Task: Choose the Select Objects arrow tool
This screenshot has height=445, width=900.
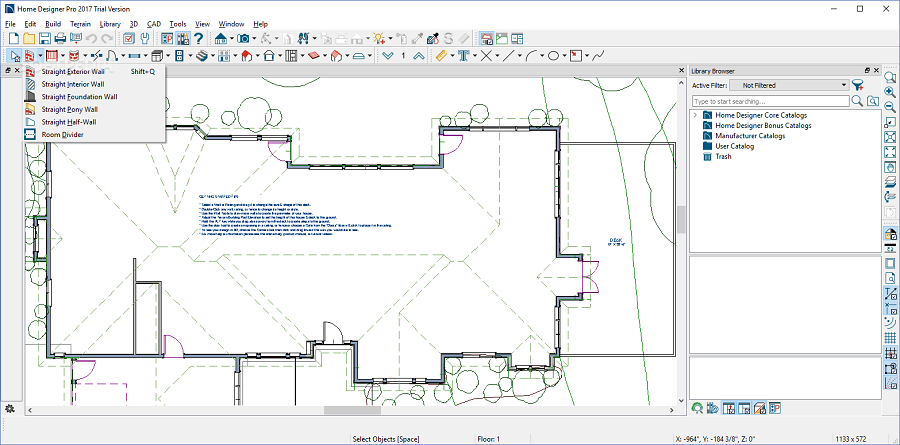Action: point(14,56)
